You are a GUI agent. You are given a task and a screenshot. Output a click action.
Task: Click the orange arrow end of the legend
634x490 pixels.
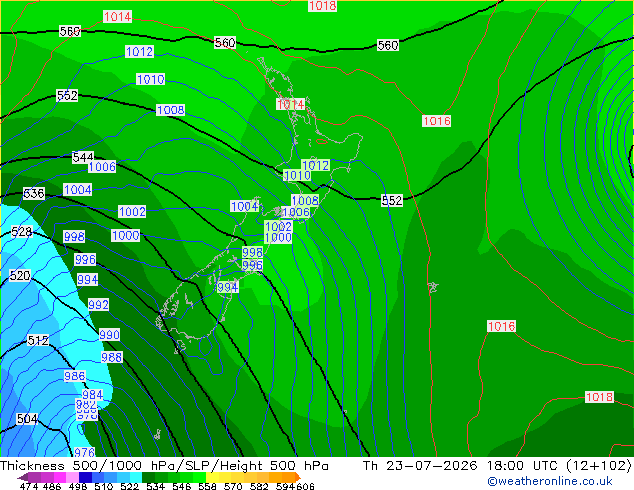(298, 477)
